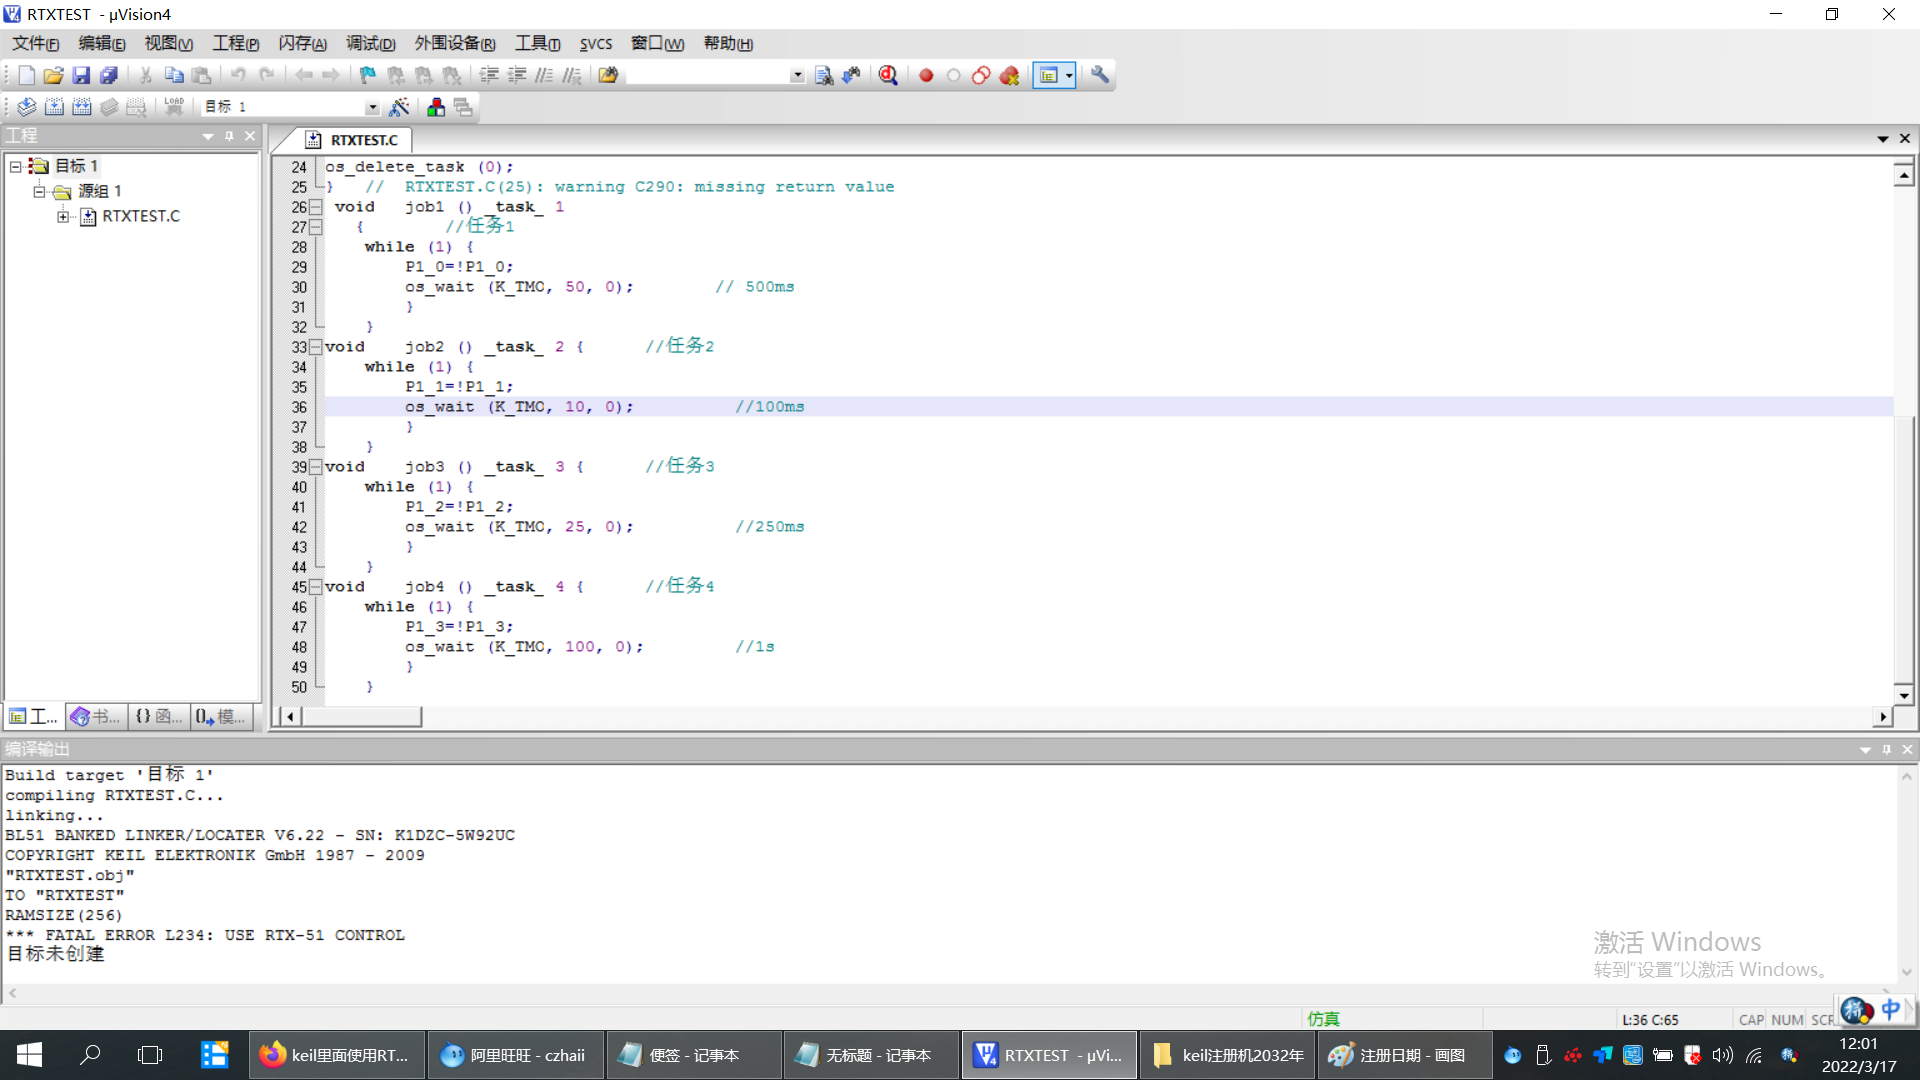The height and width of the screenshot is (1080, 1920).
Task: Click the Translate current file icon
Action: [x=27, y=107]
